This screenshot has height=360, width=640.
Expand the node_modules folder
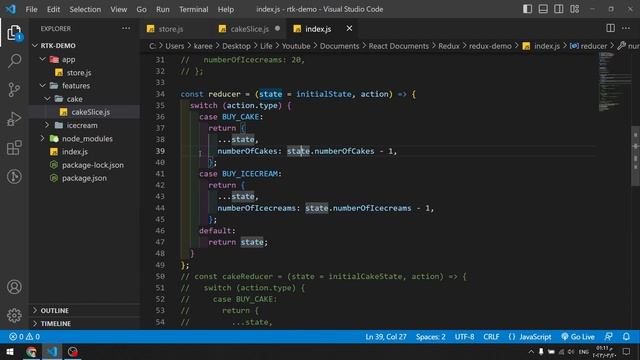87,139
